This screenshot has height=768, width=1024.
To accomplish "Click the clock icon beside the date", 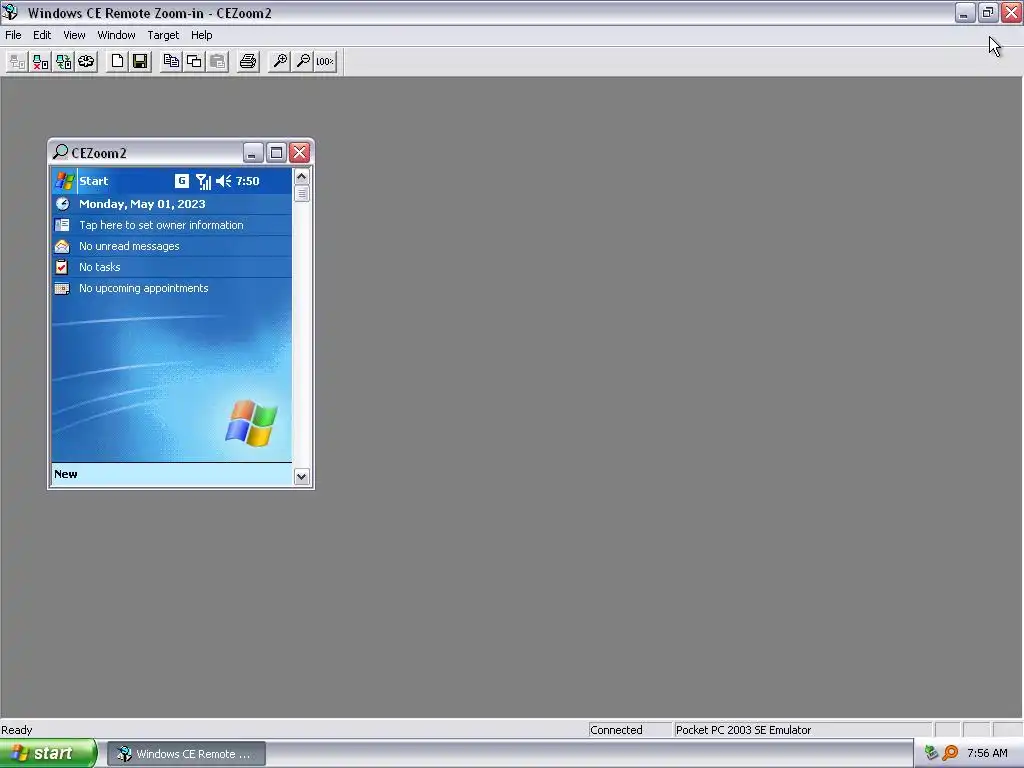I will tap(62, 204).
